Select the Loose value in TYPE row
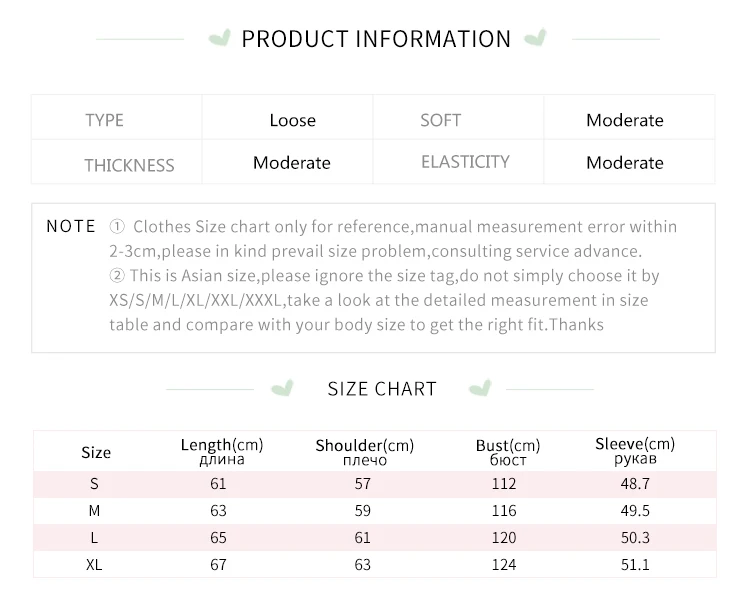 [x=292, y=120]
